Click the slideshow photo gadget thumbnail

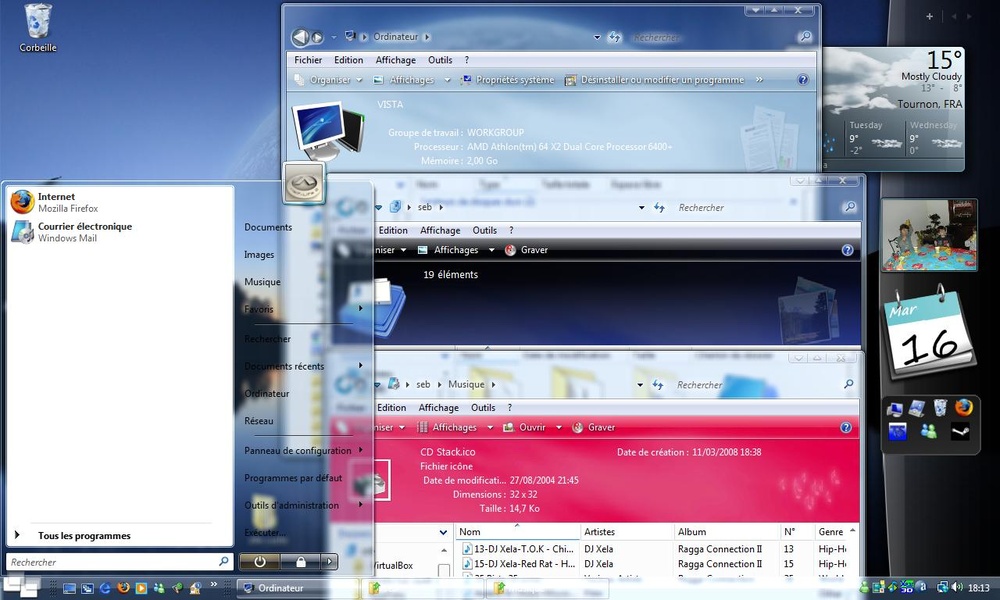point(929,235)
